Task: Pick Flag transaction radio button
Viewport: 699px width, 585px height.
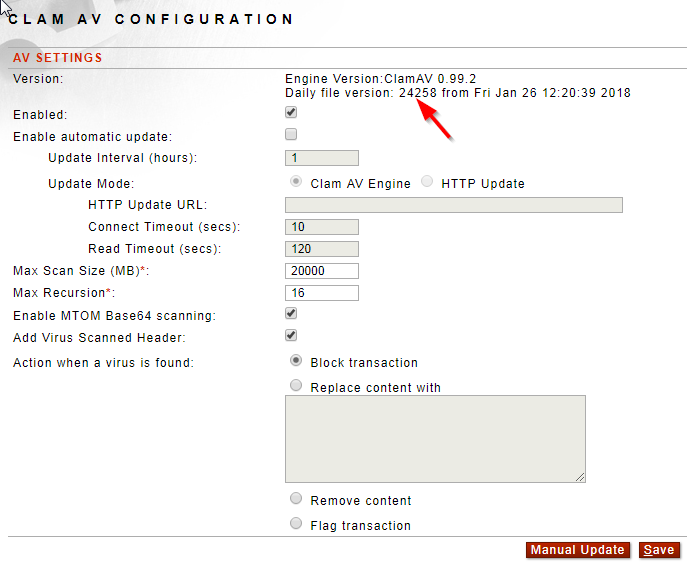Action: point(296,523)
